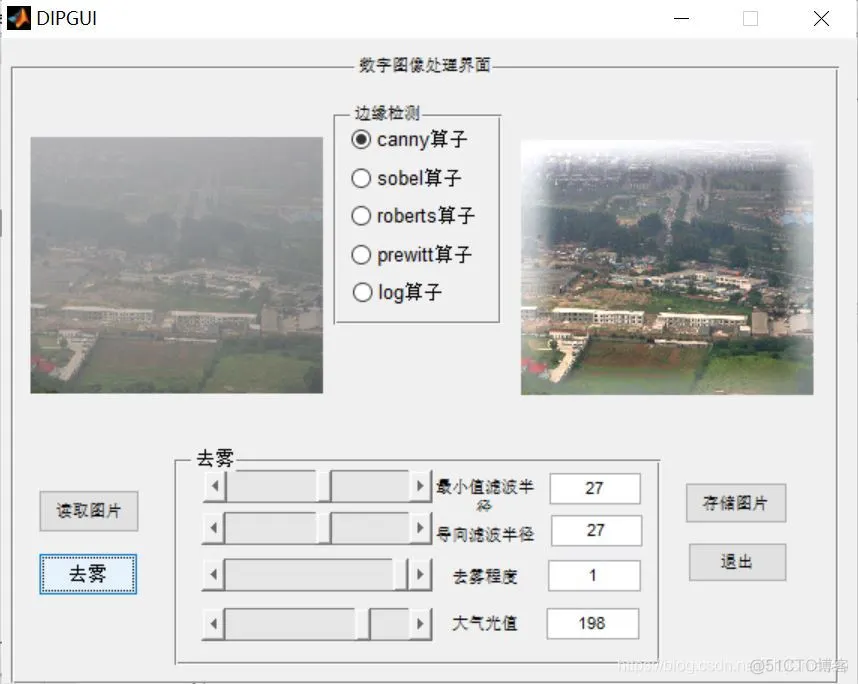
Task: Select the canny算子 radio button
Action: click(361, 140)
